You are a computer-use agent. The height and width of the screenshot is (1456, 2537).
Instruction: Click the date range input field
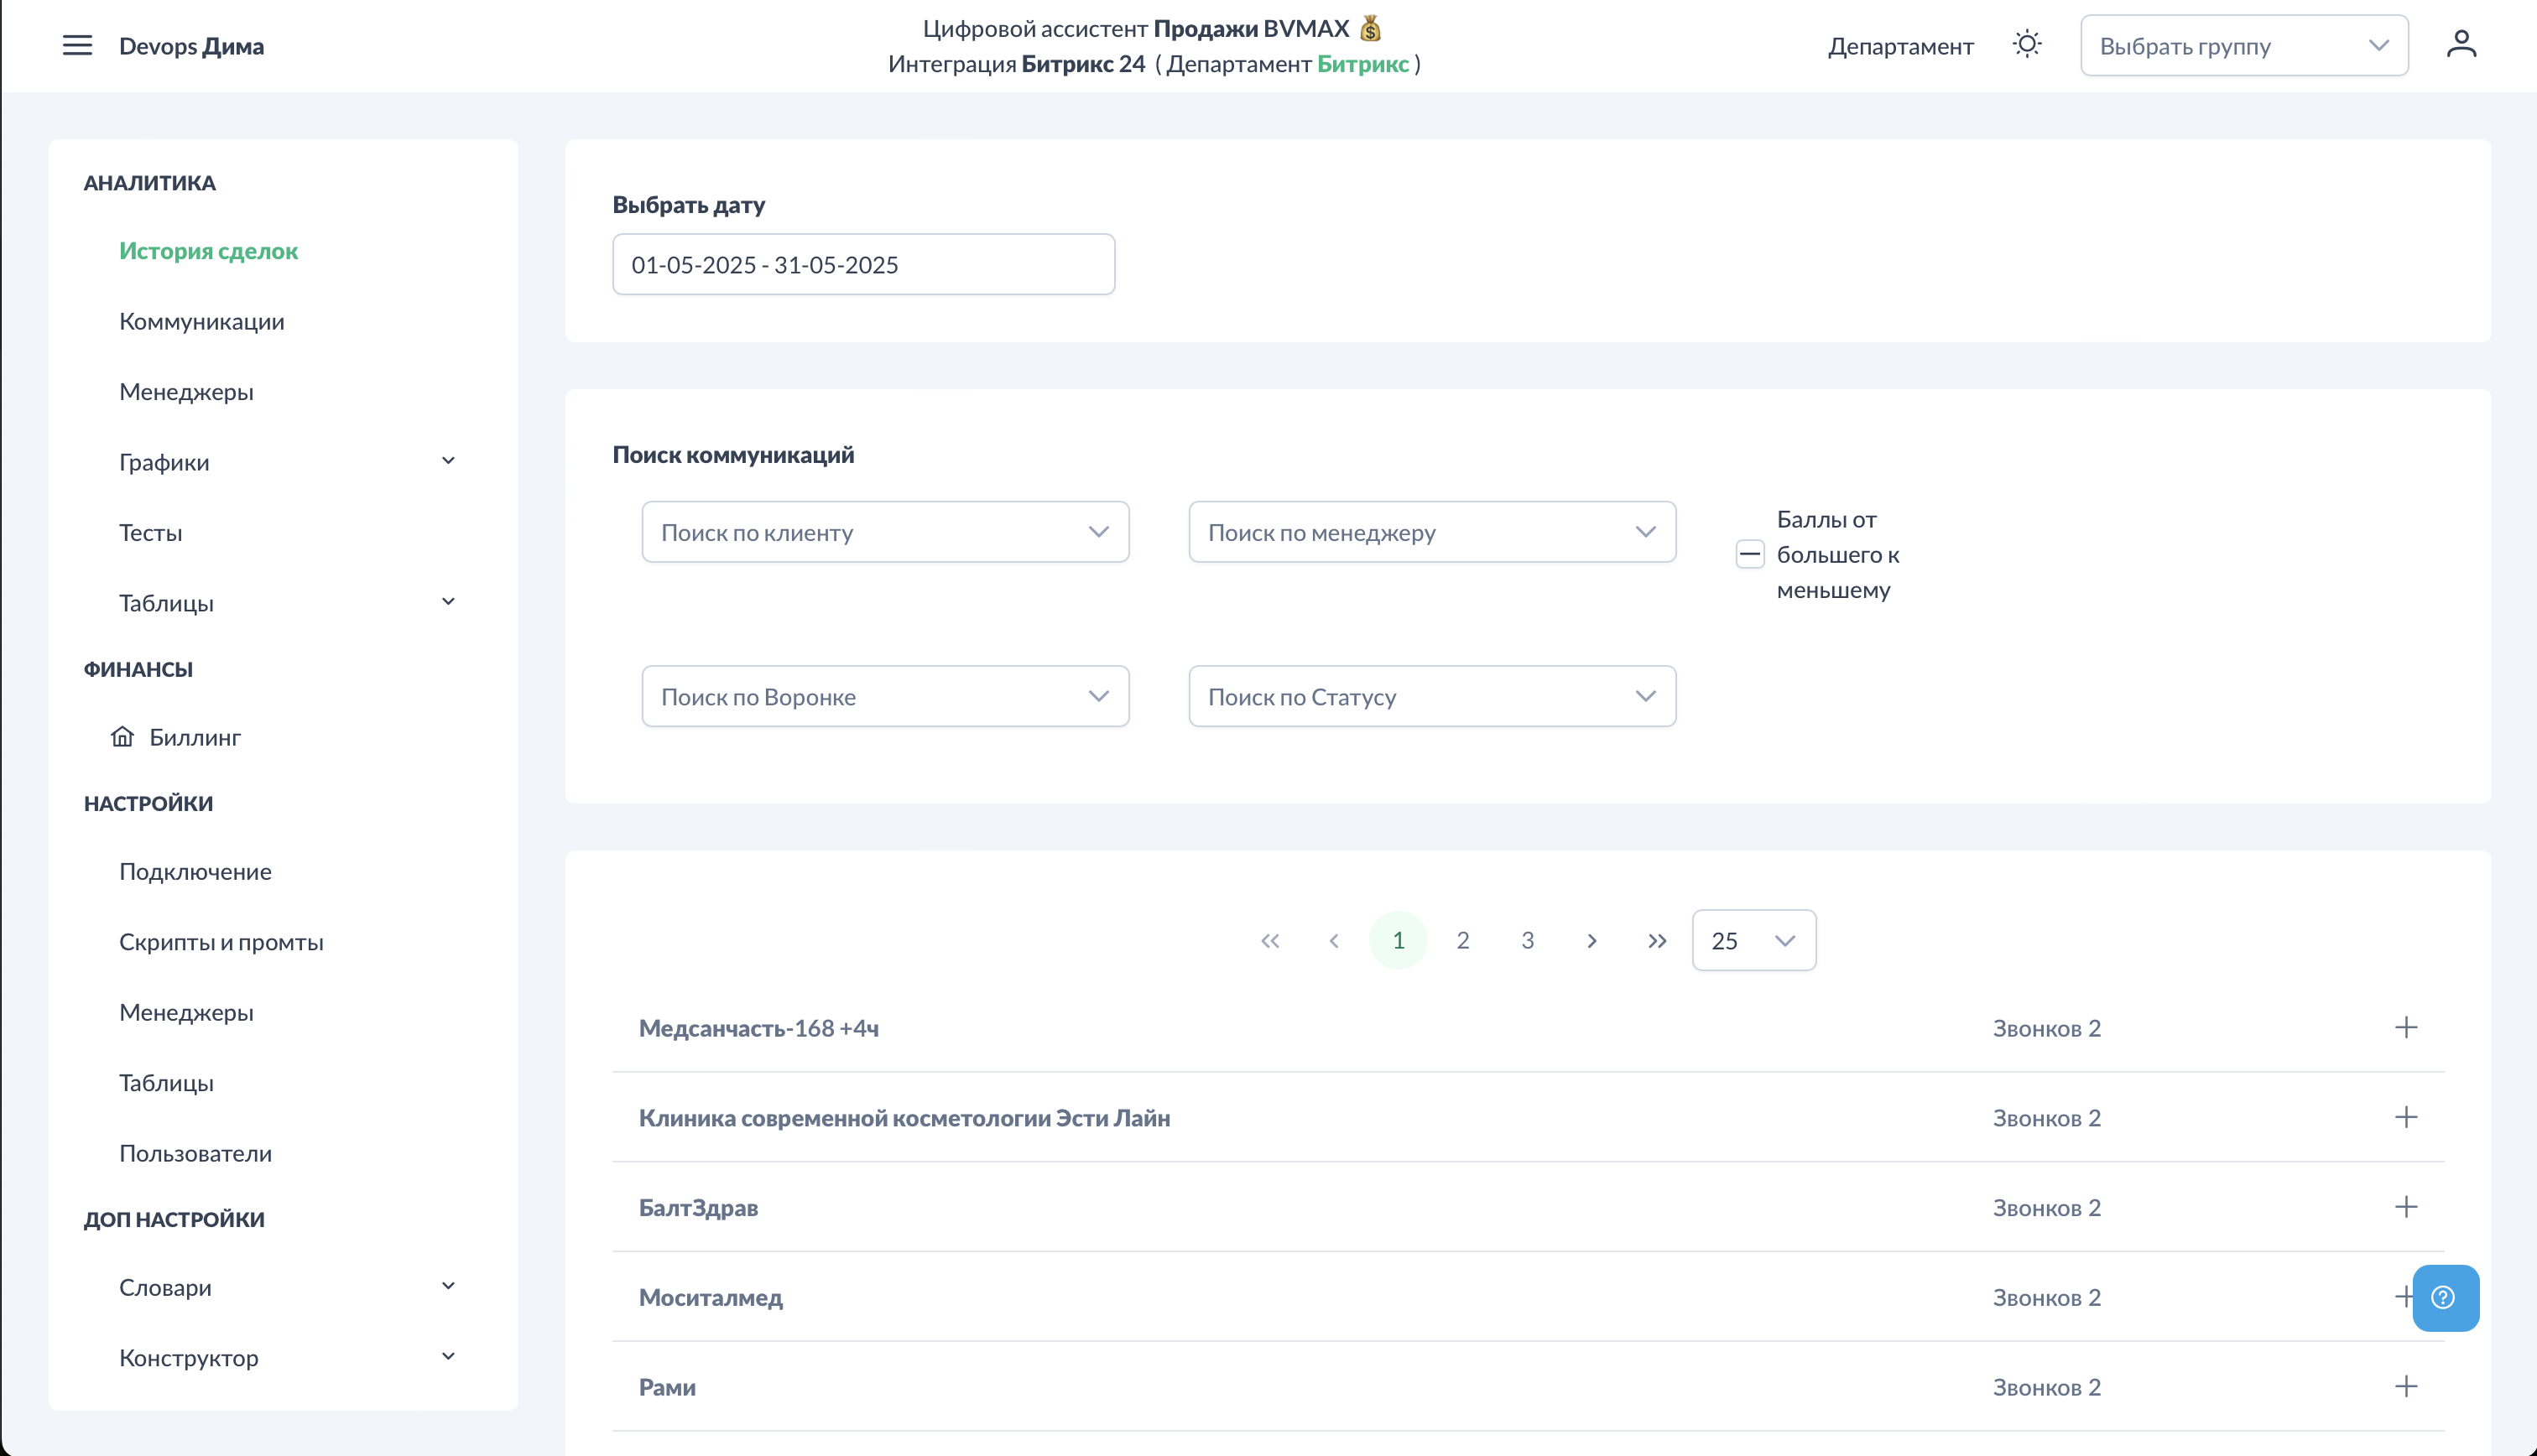tap(863, 265)
